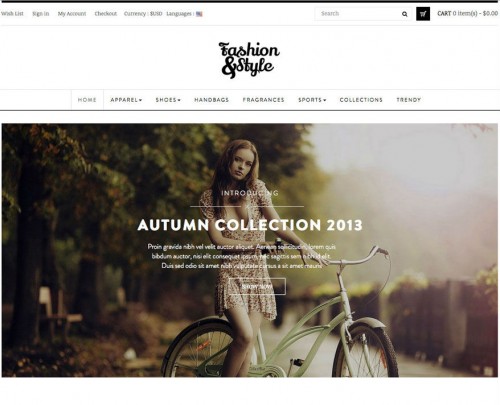
Task: Select the US flag language icon
Action: [199, 14]
